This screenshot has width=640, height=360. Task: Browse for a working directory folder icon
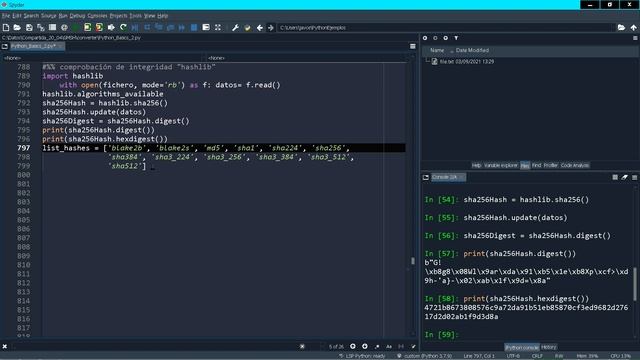[621, 27]
